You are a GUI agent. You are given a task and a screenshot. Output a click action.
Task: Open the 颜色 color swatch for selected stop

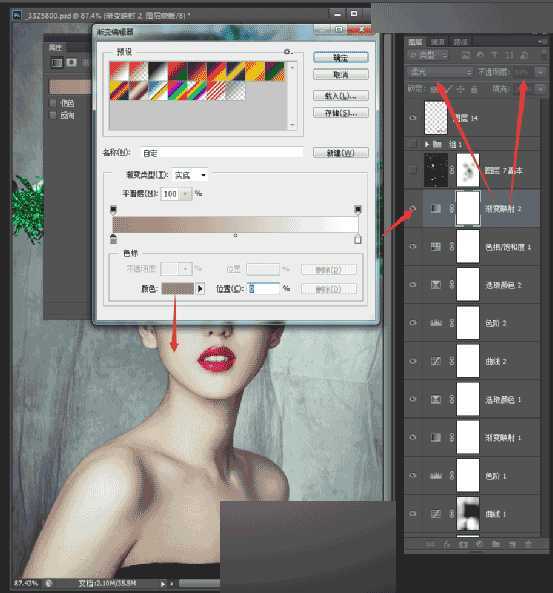pyautogui.click(x=177, y=289)
